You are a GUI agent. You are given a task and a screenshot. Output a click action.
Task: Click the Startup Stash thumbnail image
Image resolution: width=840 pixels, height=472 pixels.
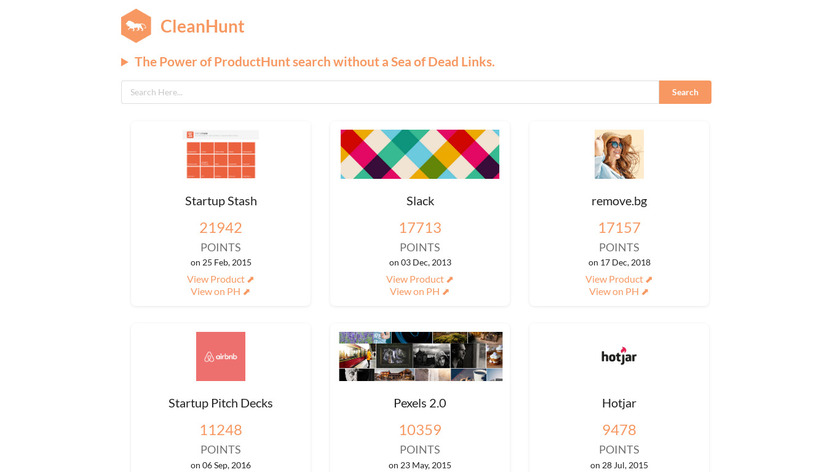tap(221, 154)
